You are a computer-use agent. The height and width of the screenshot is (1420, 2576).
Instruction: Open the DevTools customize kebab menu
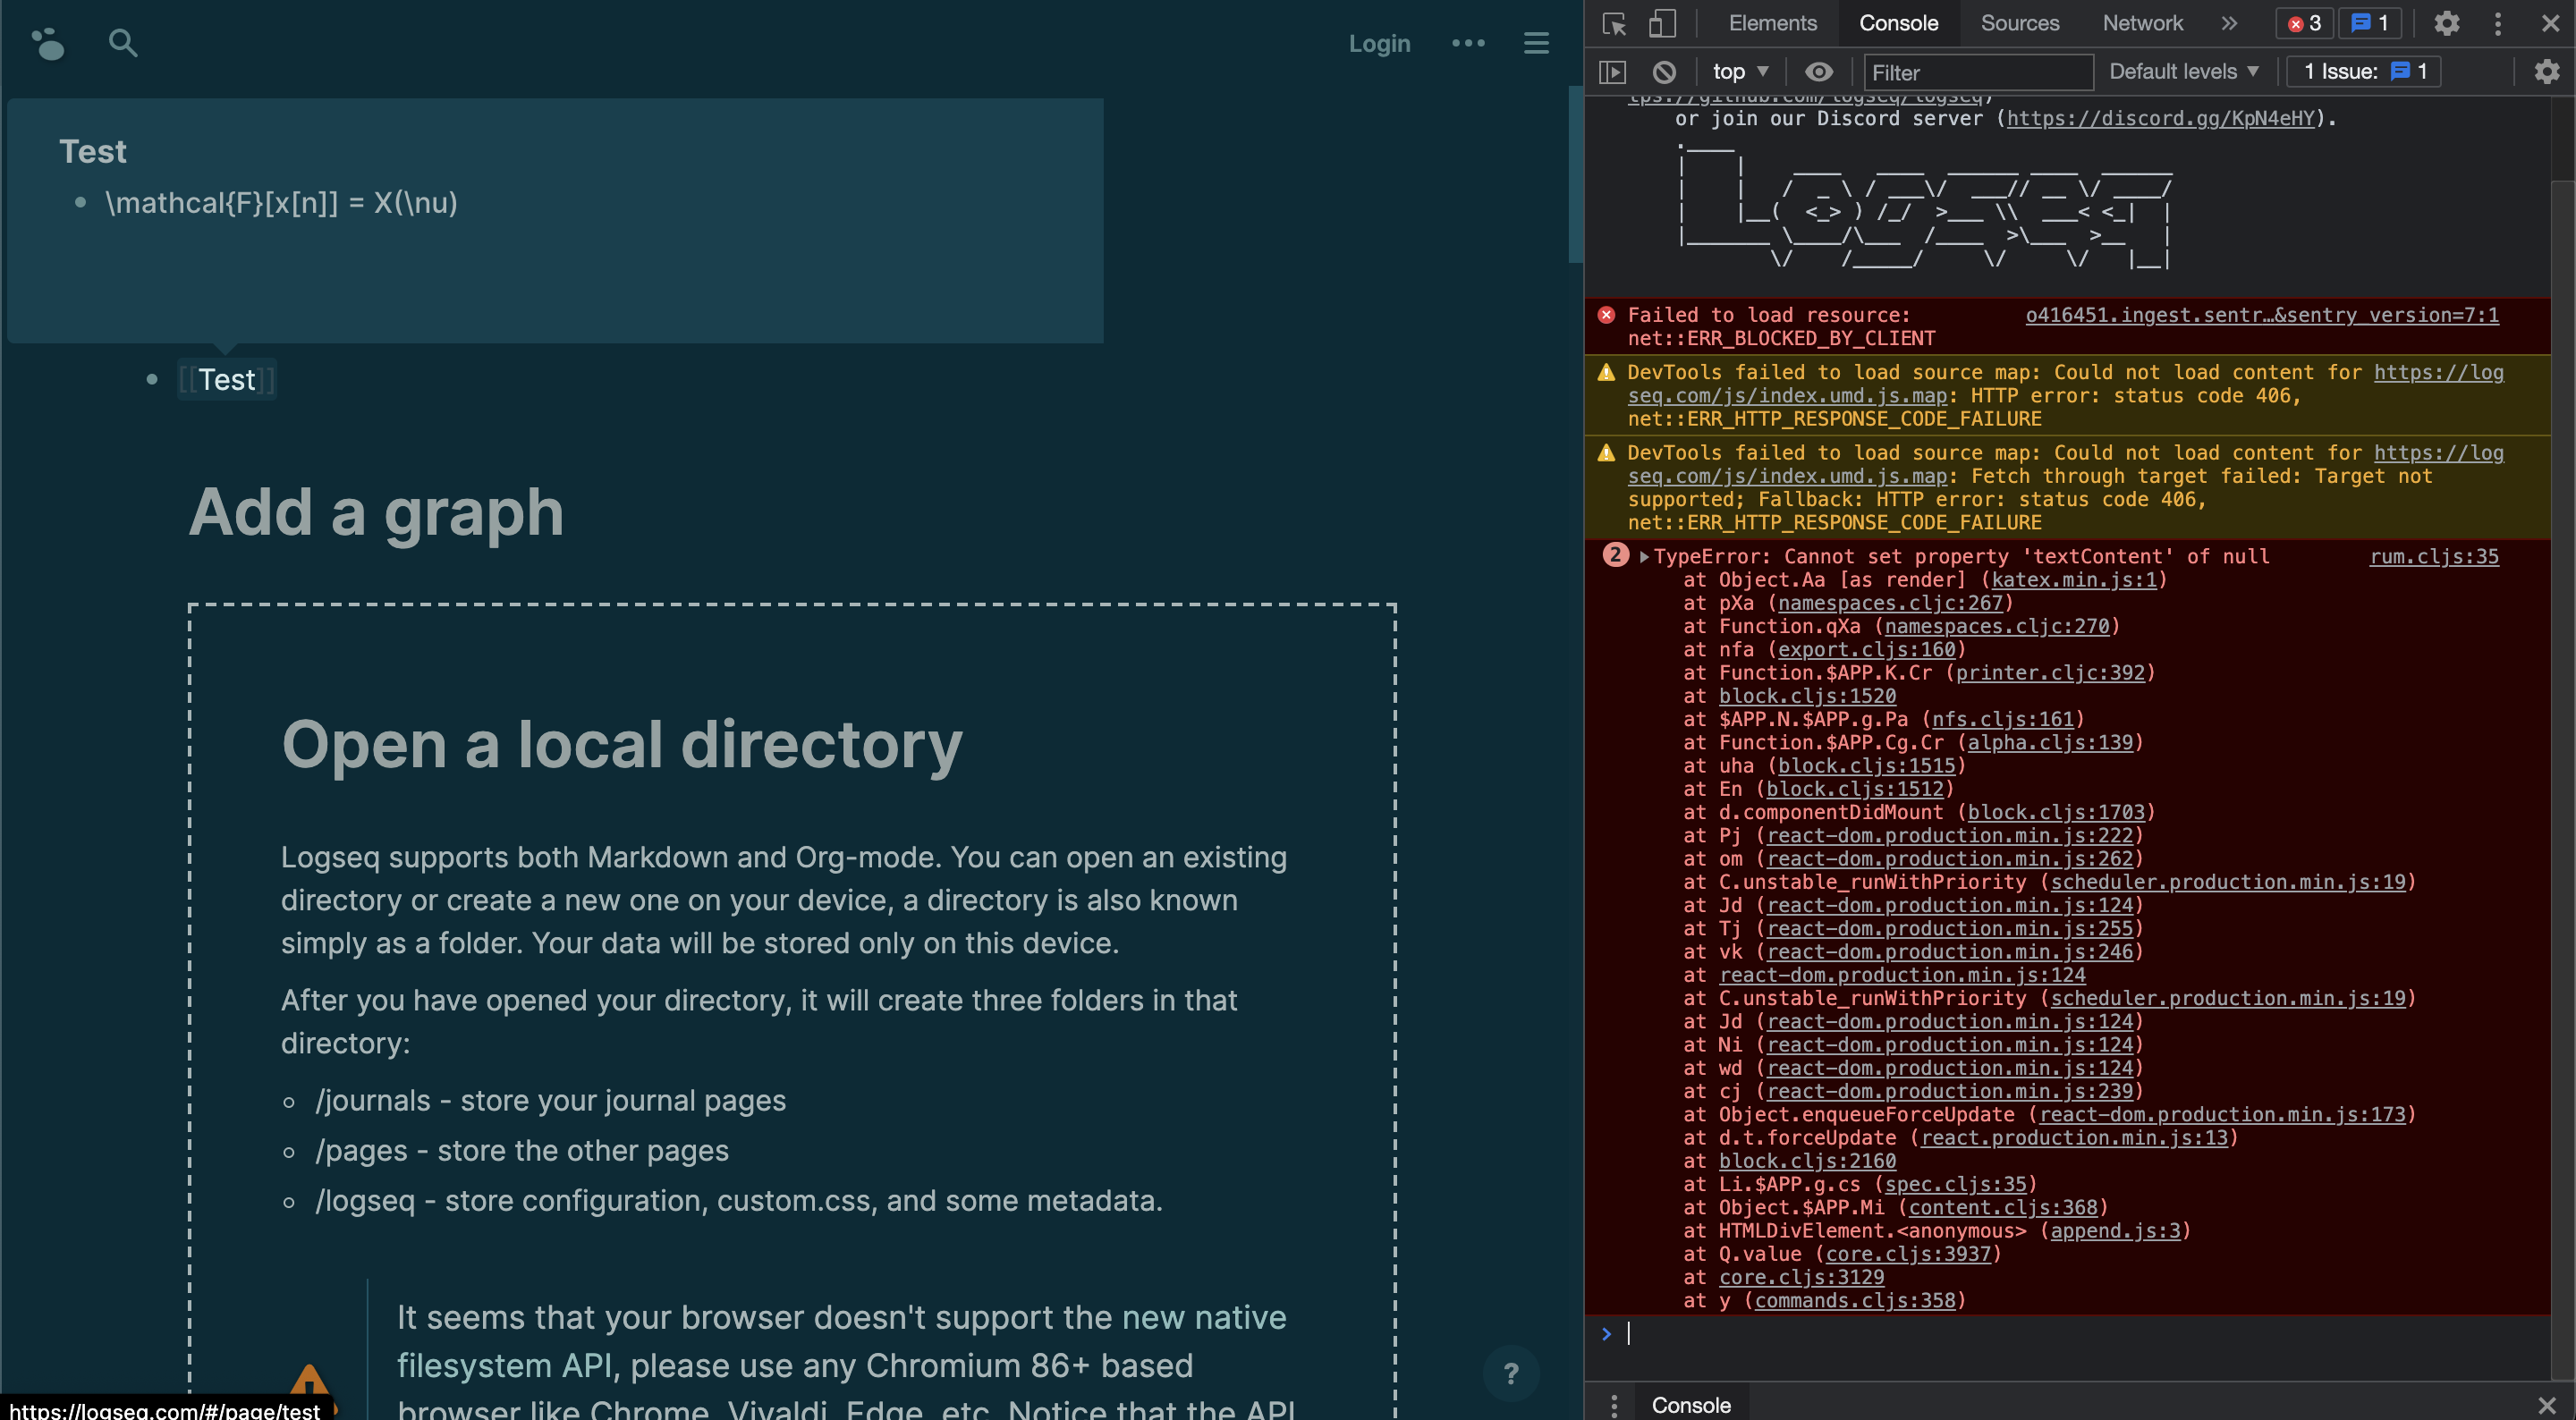2497,23
